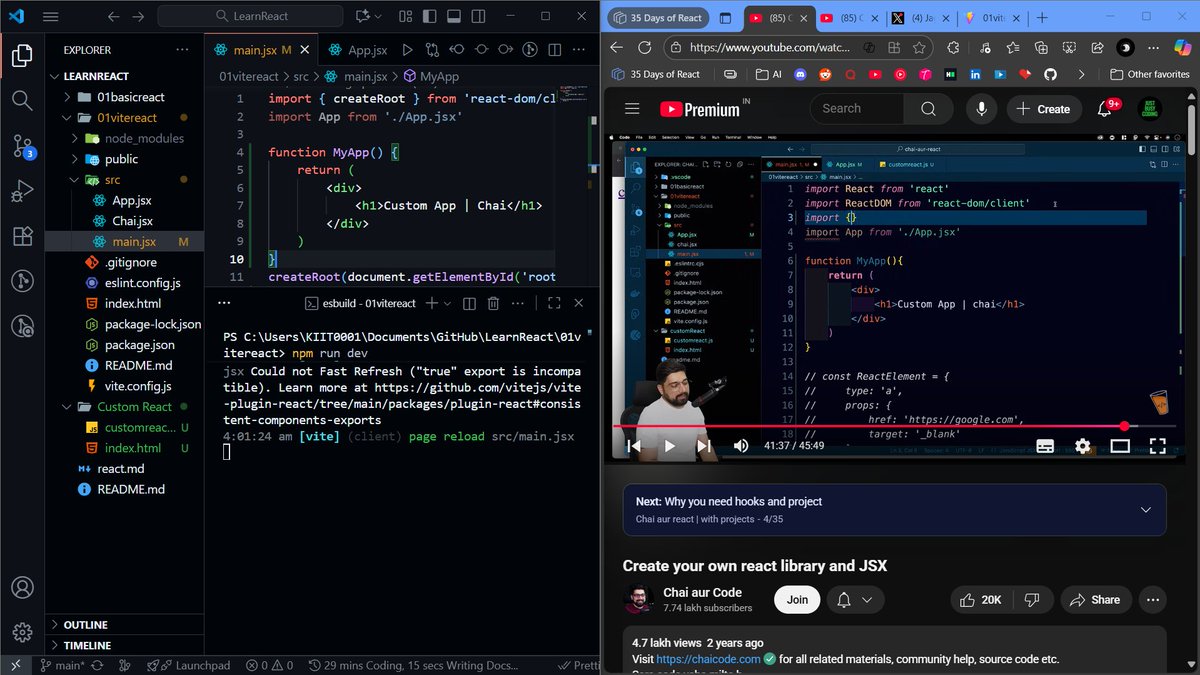Play the paused YouTube video

pos(669,446)
